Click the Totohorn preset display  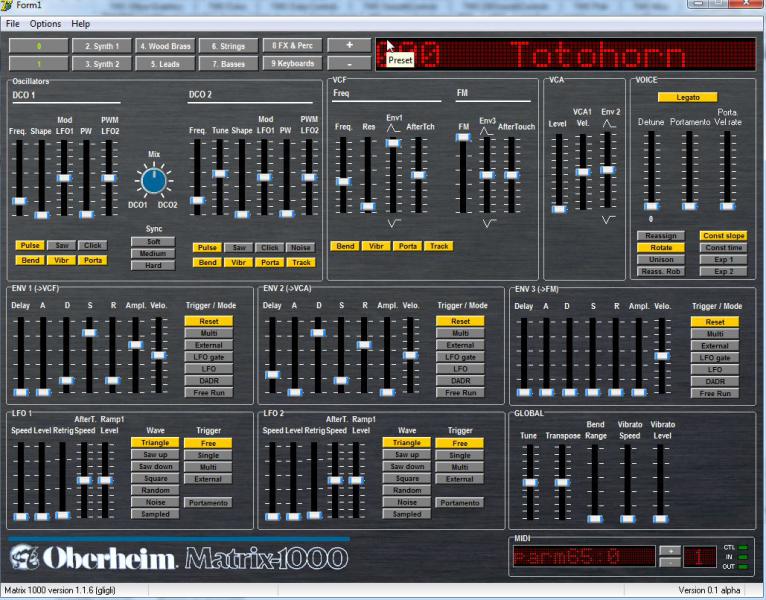tap(566, 54)
